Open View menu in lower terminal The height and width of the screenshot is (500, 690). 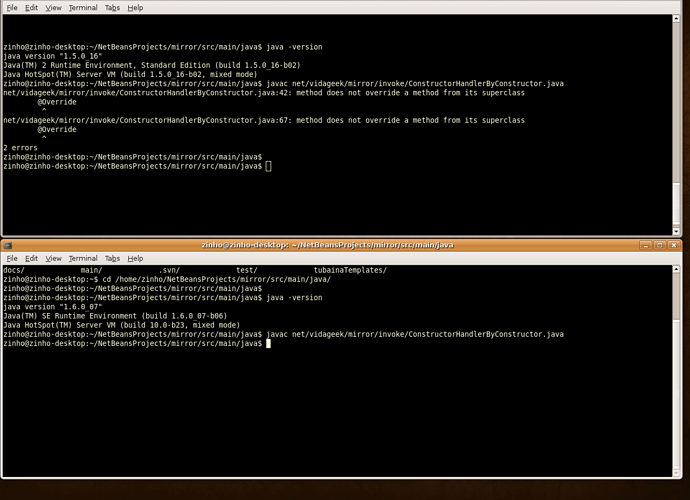click(x=53, y=258)
